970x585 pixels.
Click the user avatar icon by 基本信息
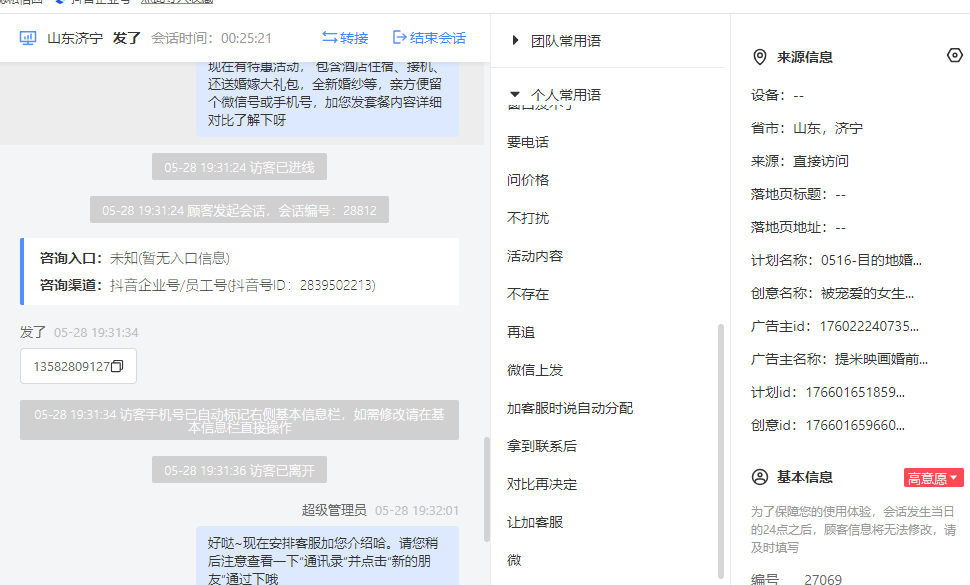760,477
